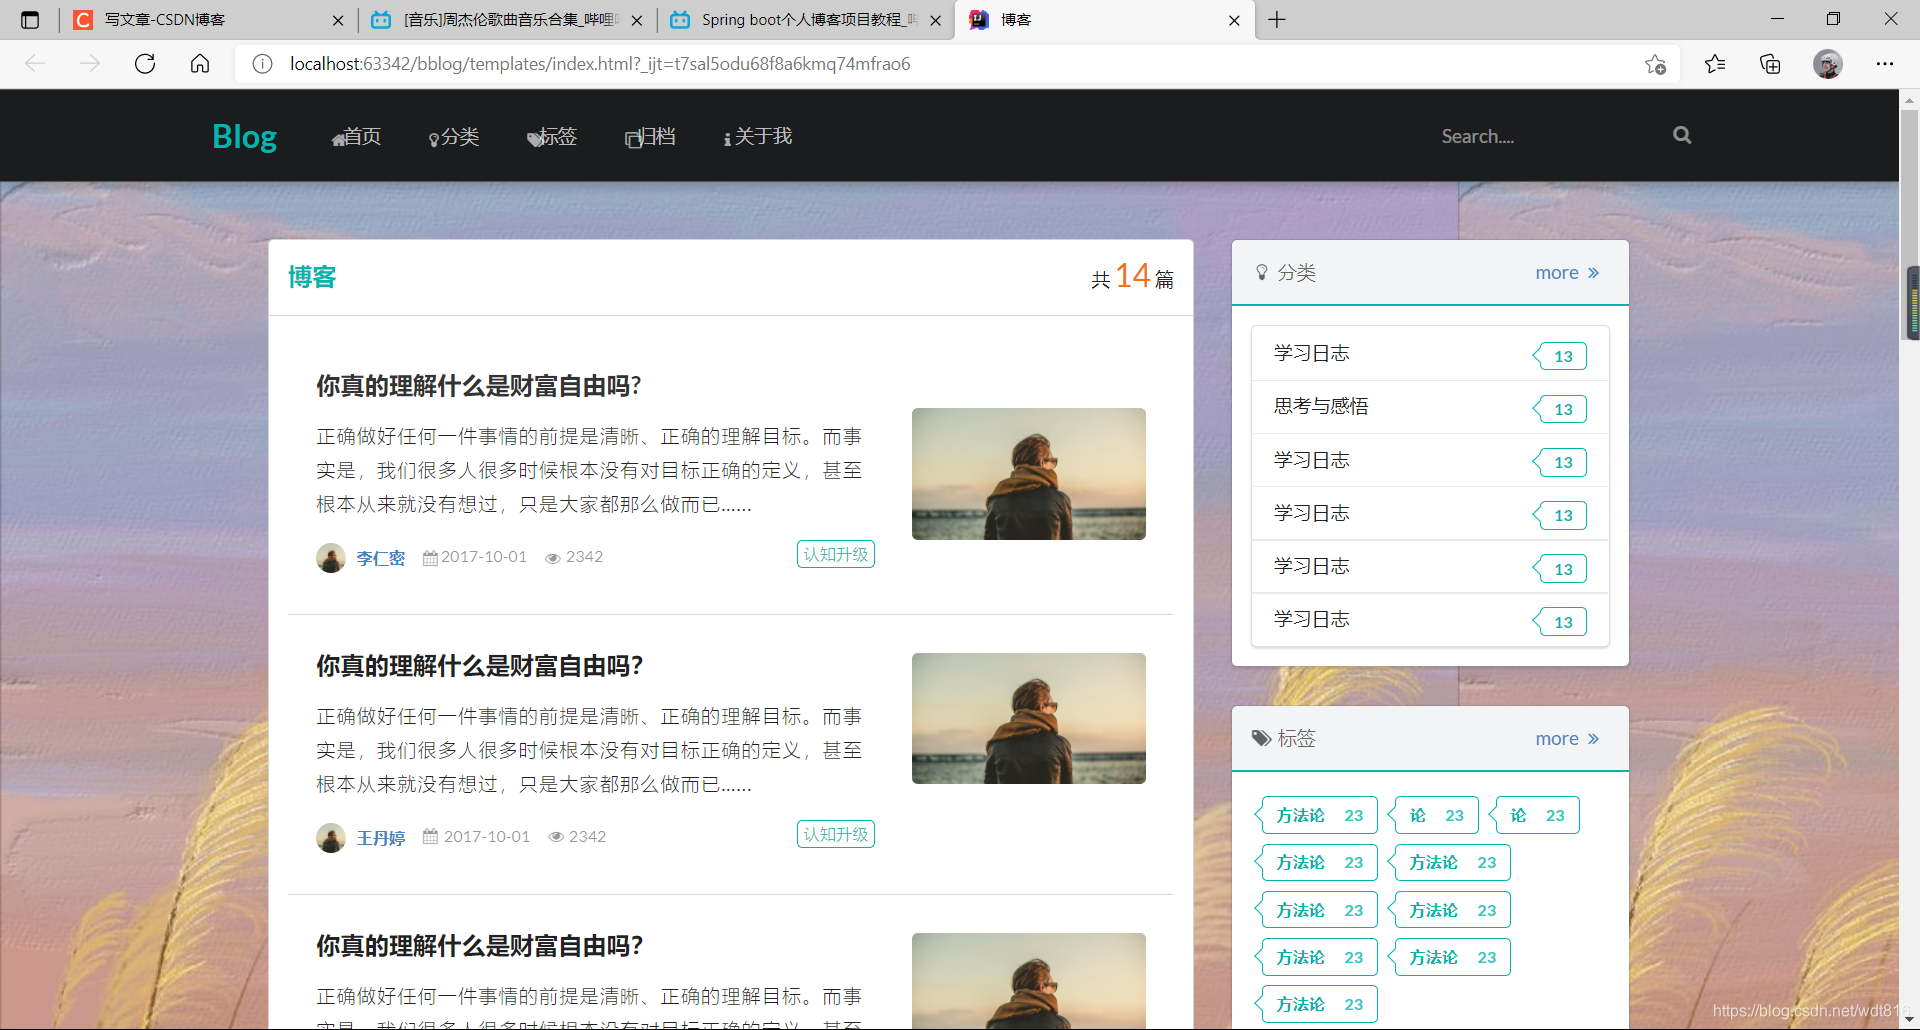Click the search magnifier icon in blog navbar
1920x1030 pixels.
[1682, 135]
